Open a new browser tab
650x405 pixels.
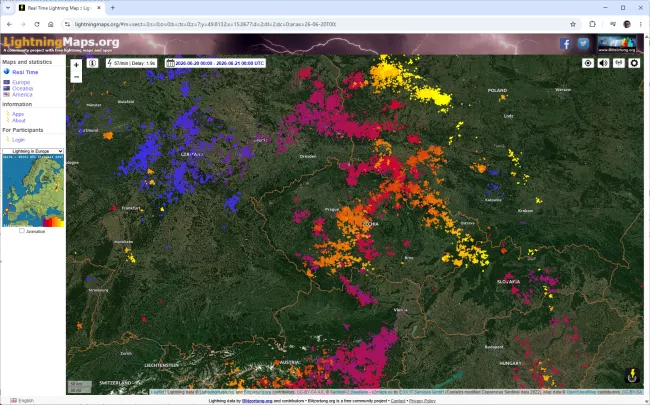(x=113, y=7)
